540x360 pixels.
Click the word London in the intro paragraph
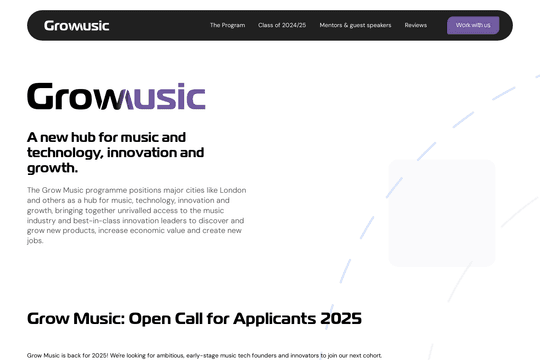click(x=233, y=190)
